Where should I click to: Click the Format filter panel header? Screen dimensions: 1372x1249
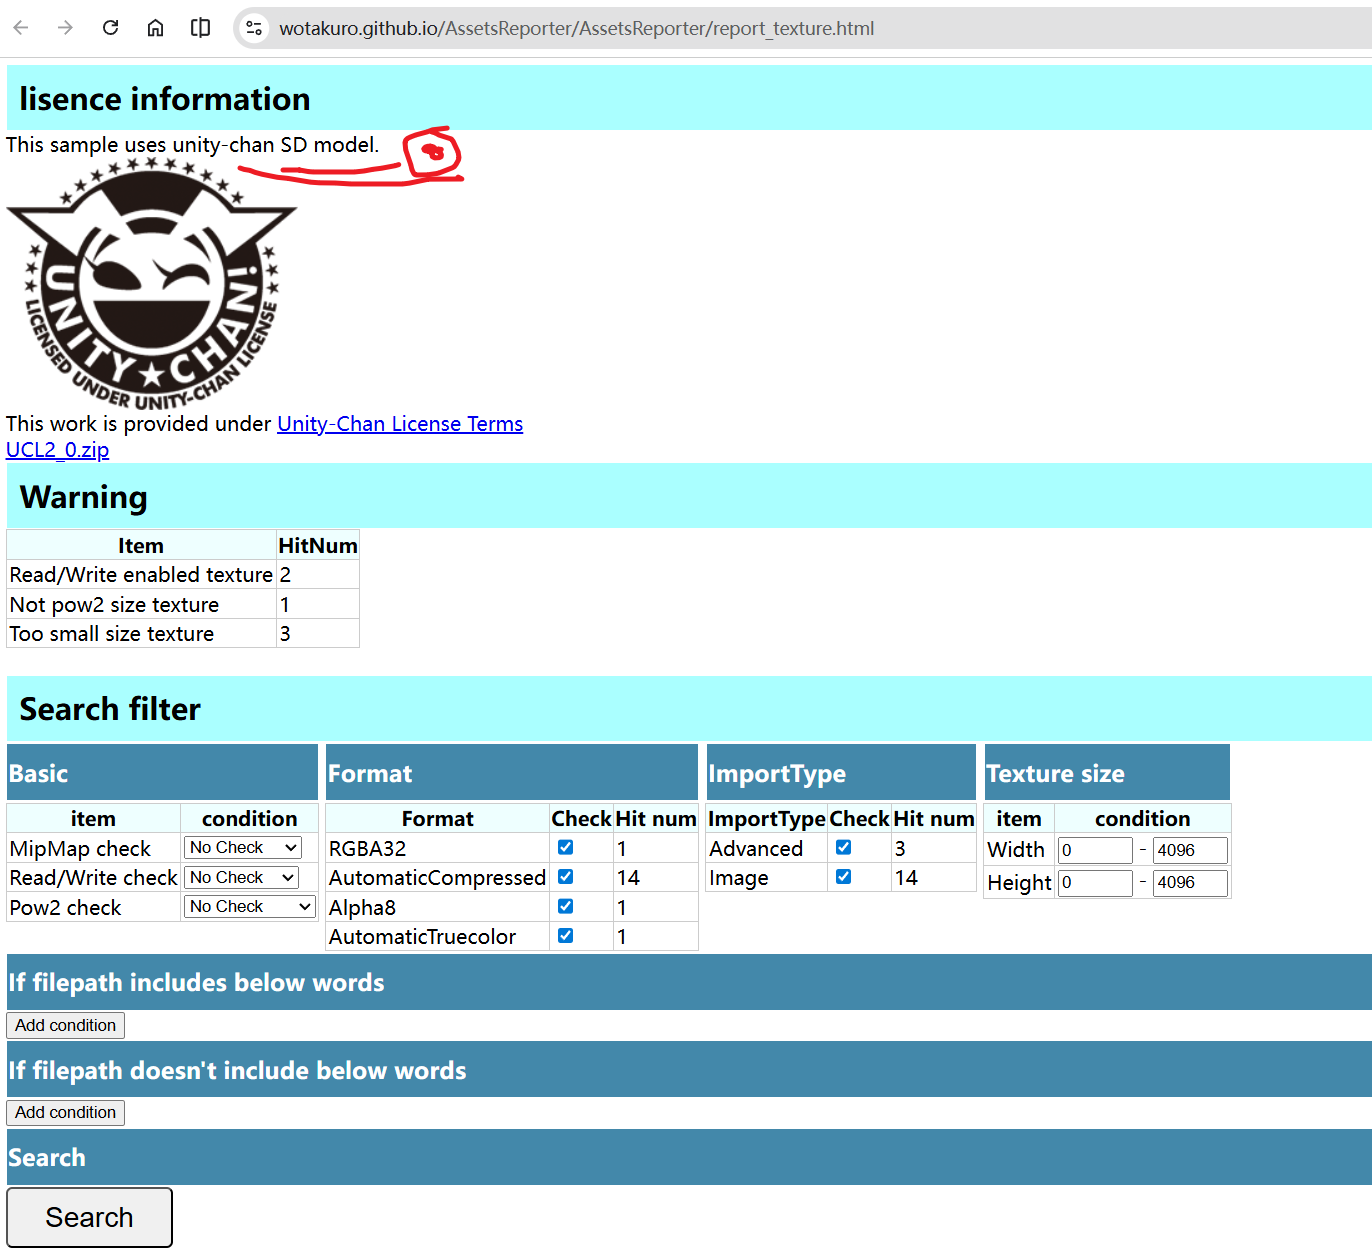click(512, 773)
